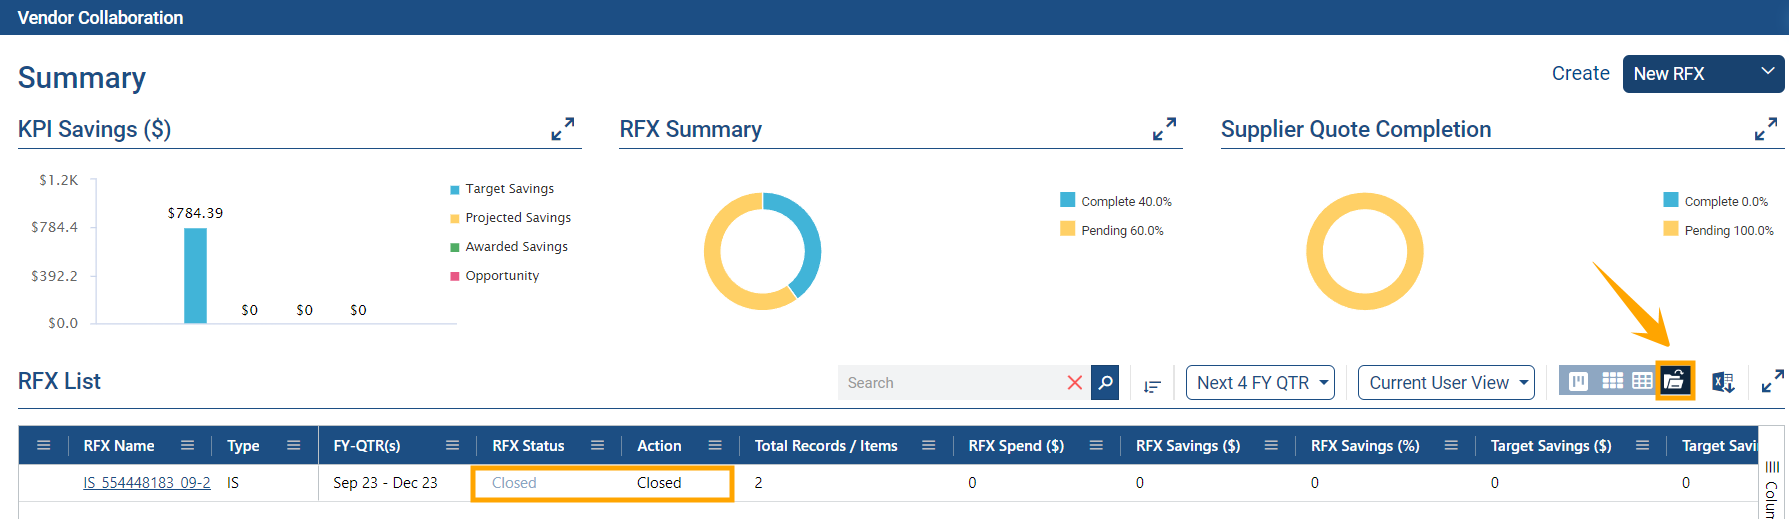Click into the RFX List search field
Screen dimensions: 1789x519
950,383
